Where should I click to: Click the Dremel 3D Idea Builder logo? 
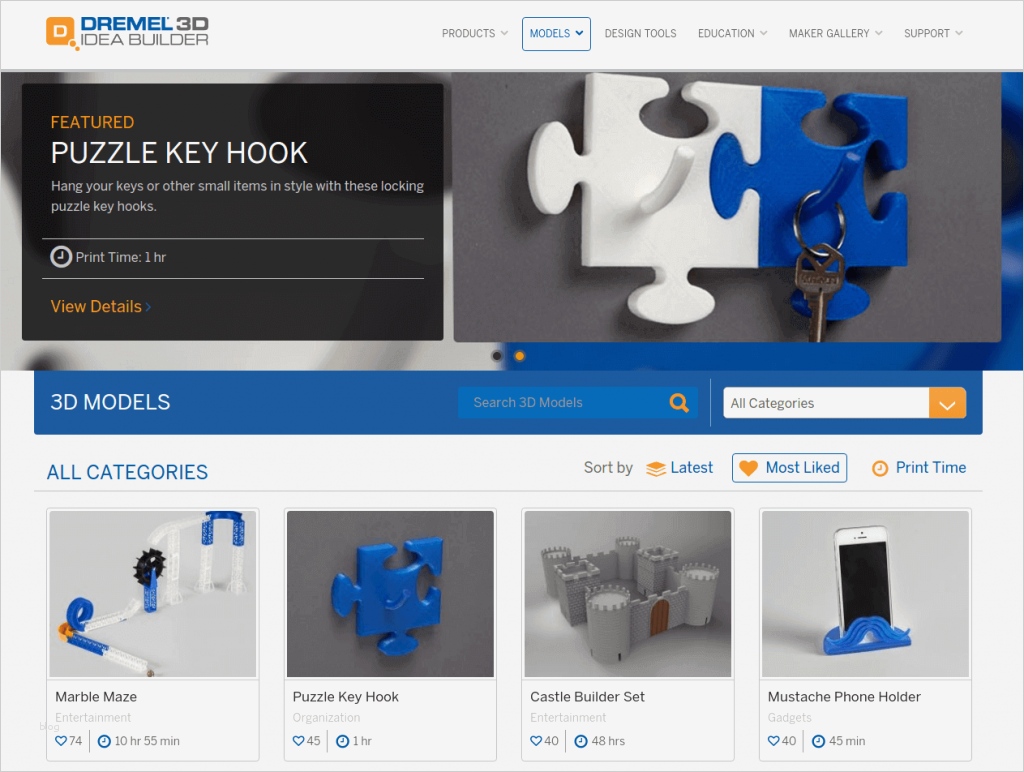pyautogui.click(x=127, y=32)
